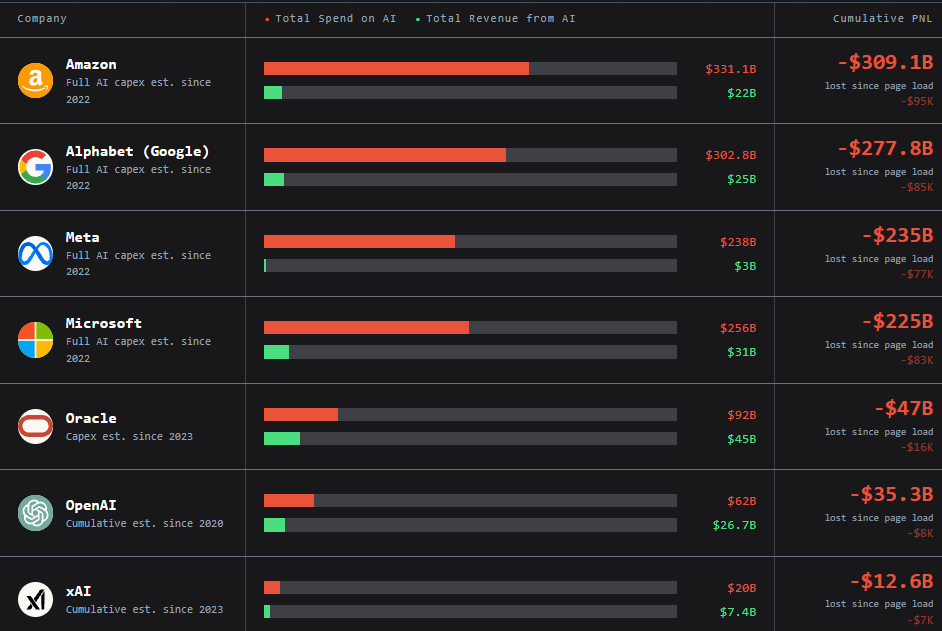Click the Alphabet Google logo icon
This screenshot has width=942, height=631.
(x=35, y=166)
